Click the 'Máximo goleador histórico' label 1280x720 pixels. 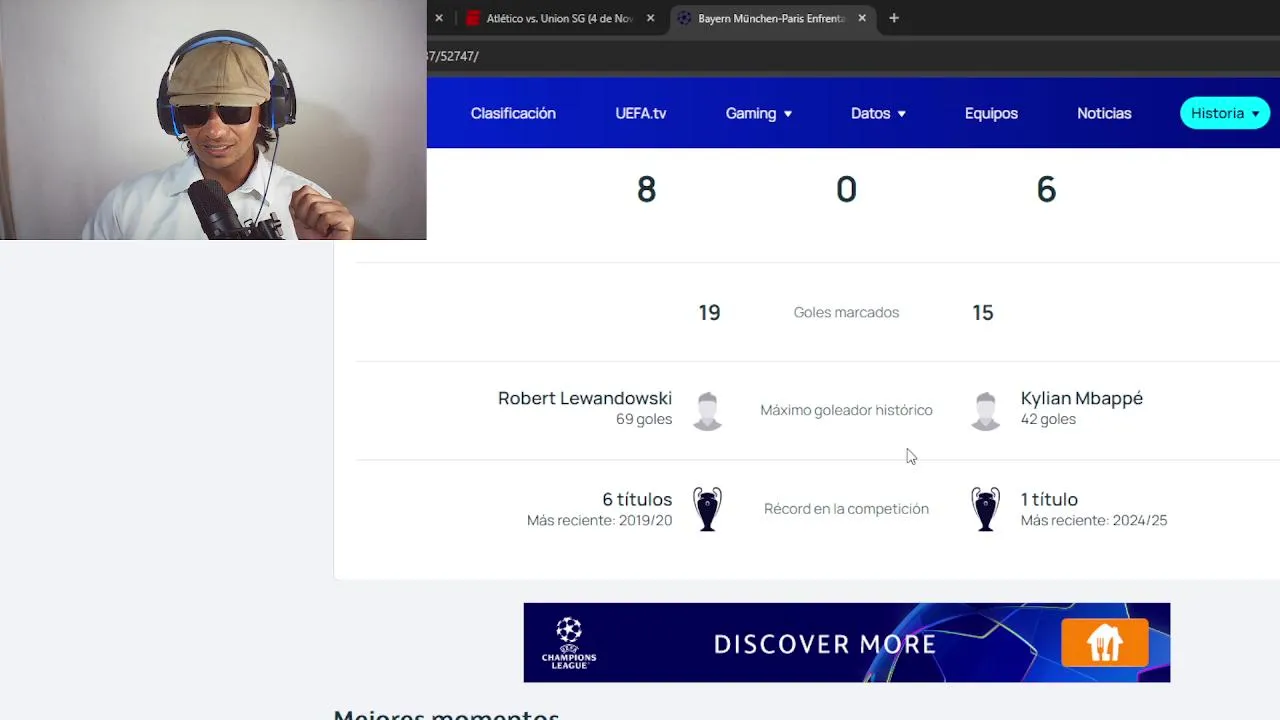(x=846, y=410)
